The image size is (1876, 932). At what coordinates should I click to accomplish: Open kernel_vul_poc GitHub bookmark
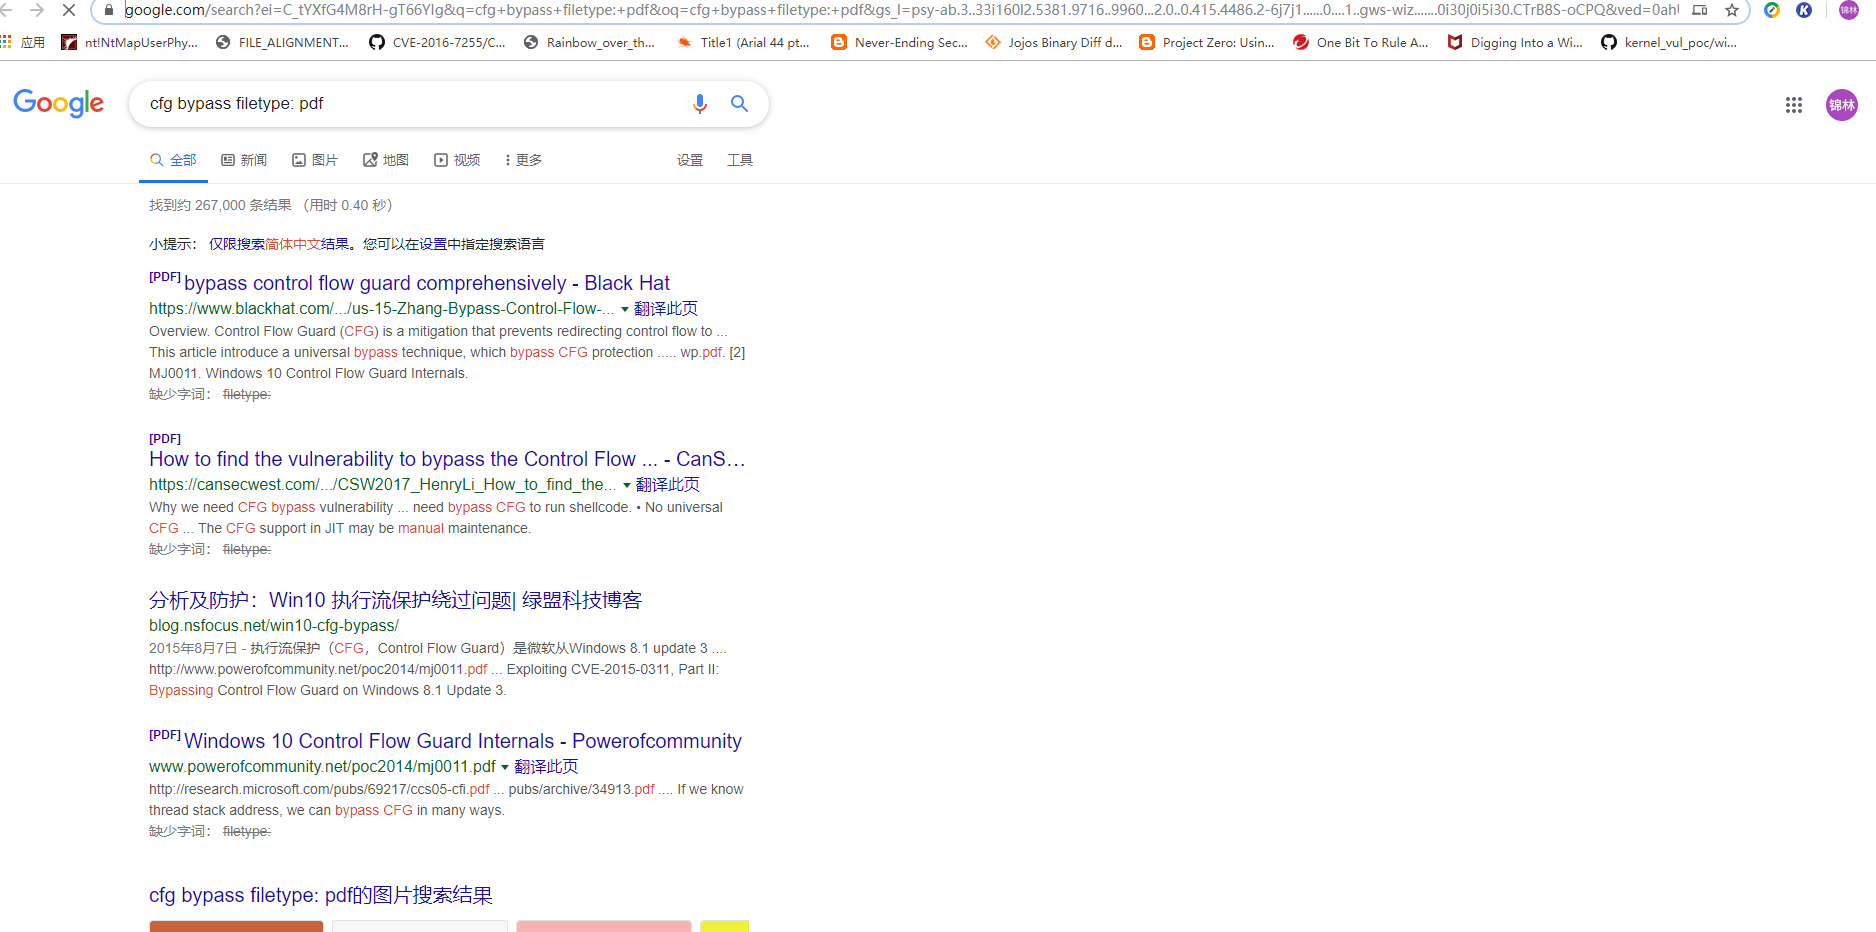point(1669,42)
